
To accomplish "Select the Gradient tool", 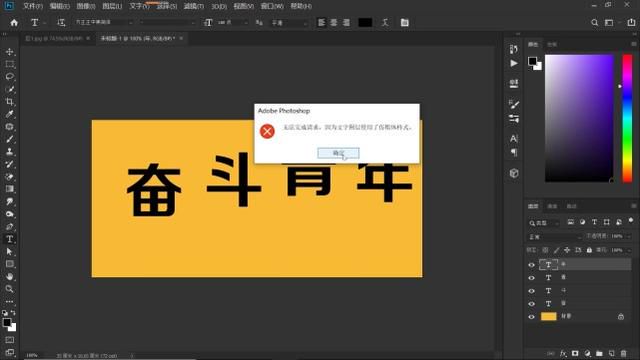I will [x=10, y=189].
